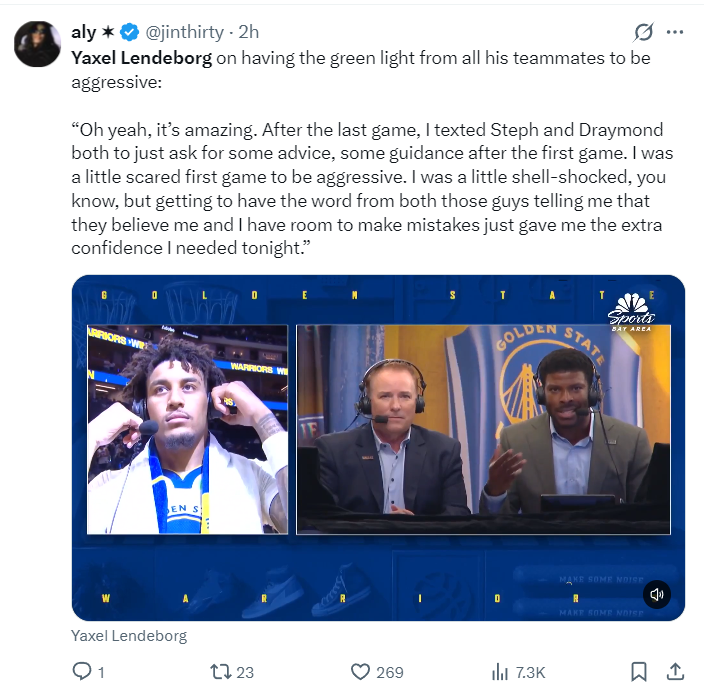The width and height of the screenshot is (704, 691).
Task: Click the 269 likes count
Action: [390, 673]
